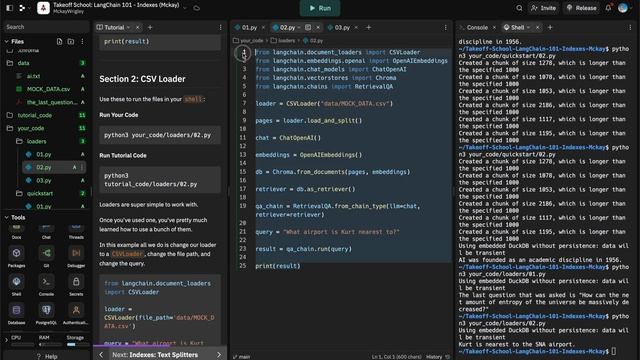
Task: Add a new tab beside 03.py
Action: [x=369, y=27]
